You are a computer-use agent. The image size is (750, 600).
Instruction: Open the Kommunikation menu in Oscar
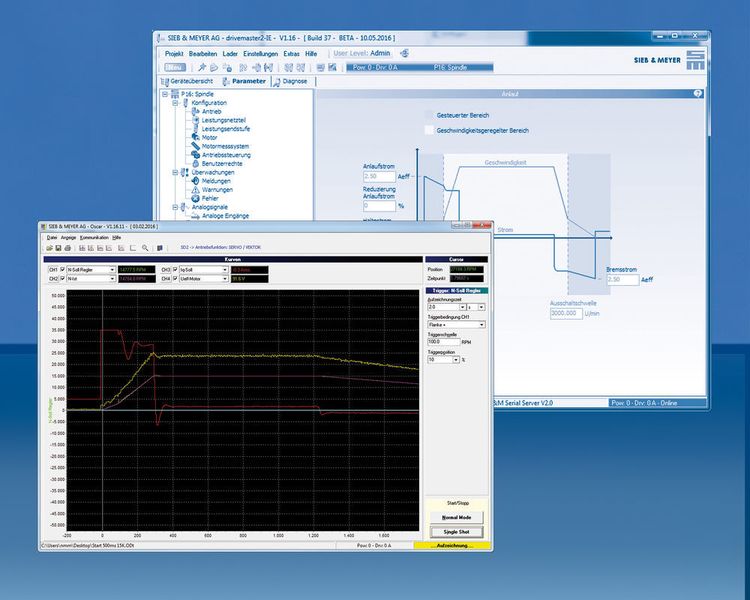click(94, 237)
